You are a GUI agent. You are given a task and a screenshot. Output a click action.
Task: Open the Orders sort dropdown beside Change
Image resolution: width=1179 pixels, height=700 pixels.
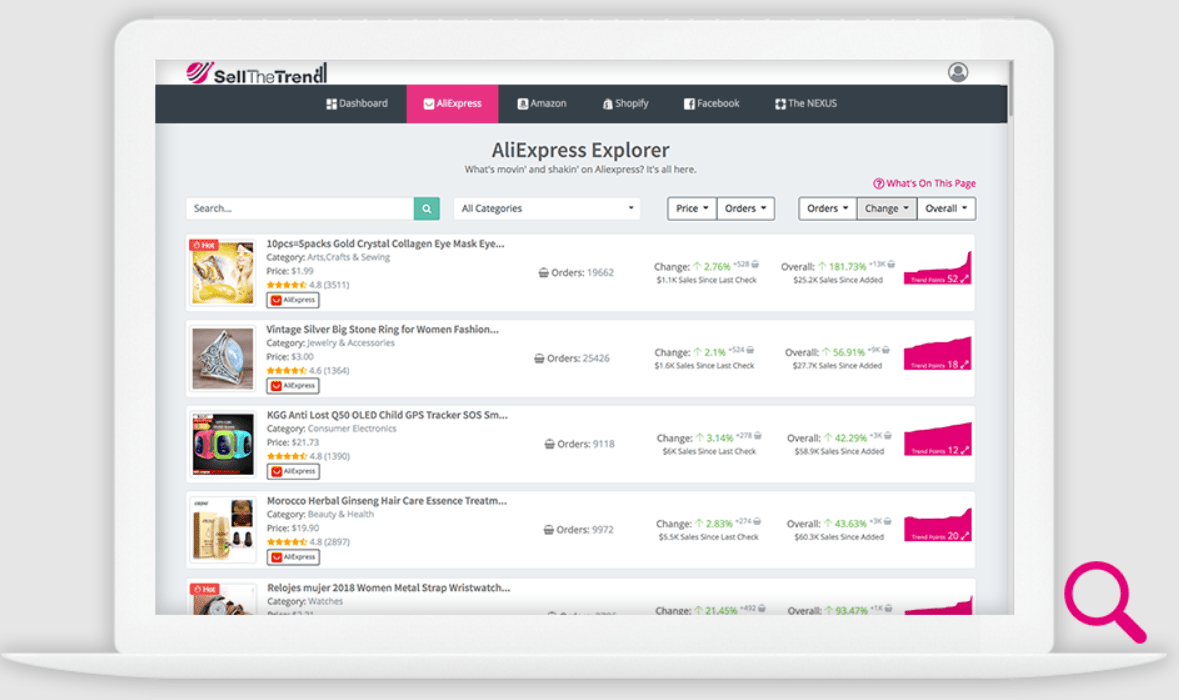click(x=828, y=208)
